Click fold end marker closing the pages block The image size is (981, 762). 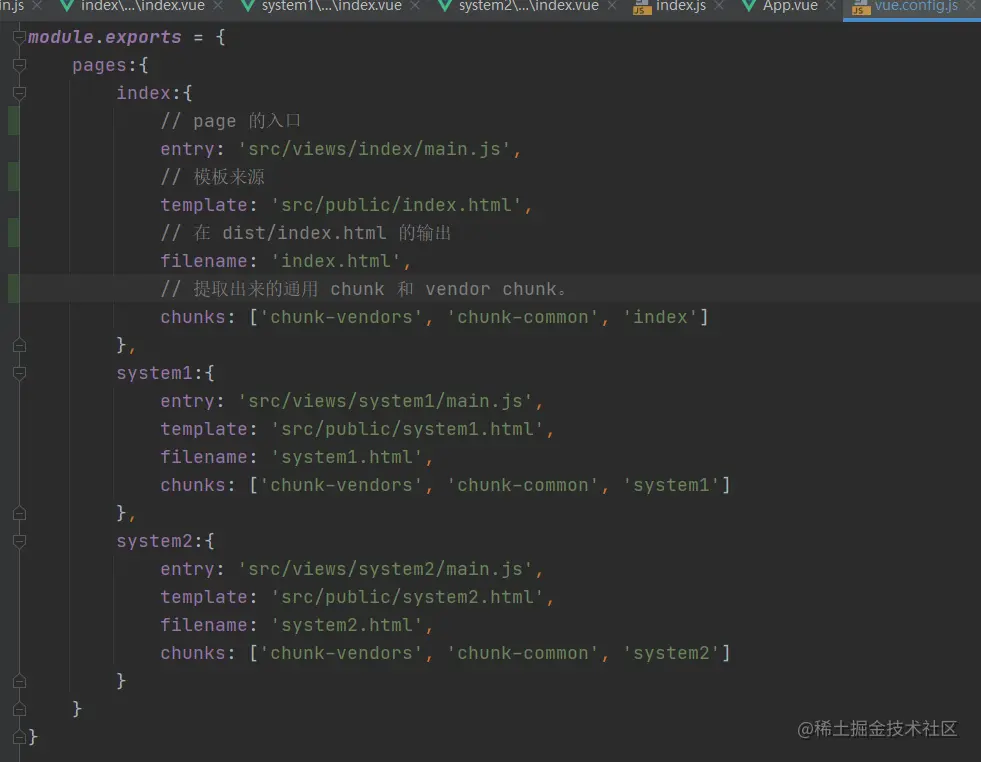(x=19, y=709)
